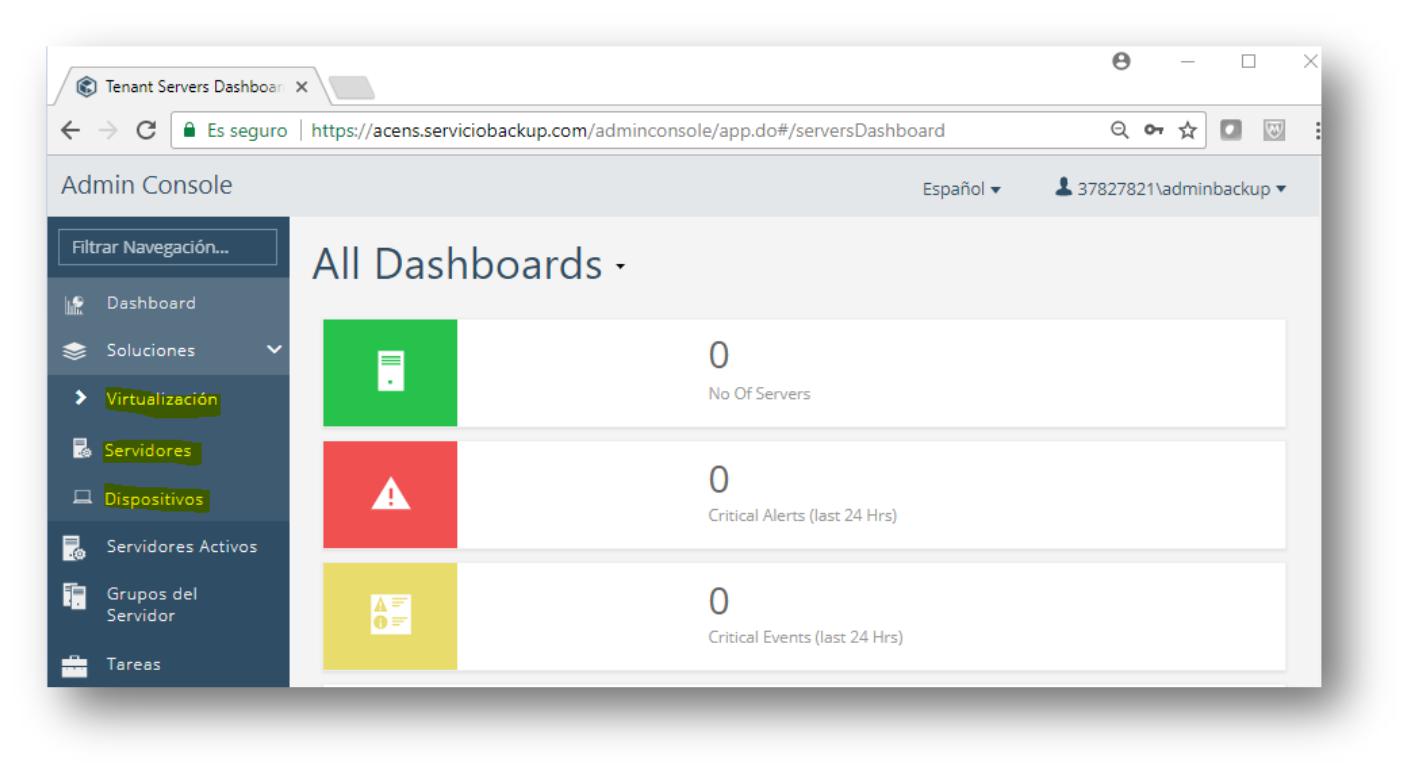Open the 37827821\adminbackup user menu
Image resolution: width=1410 pixels, height=776 pixels.
[x=1171, y=188]
